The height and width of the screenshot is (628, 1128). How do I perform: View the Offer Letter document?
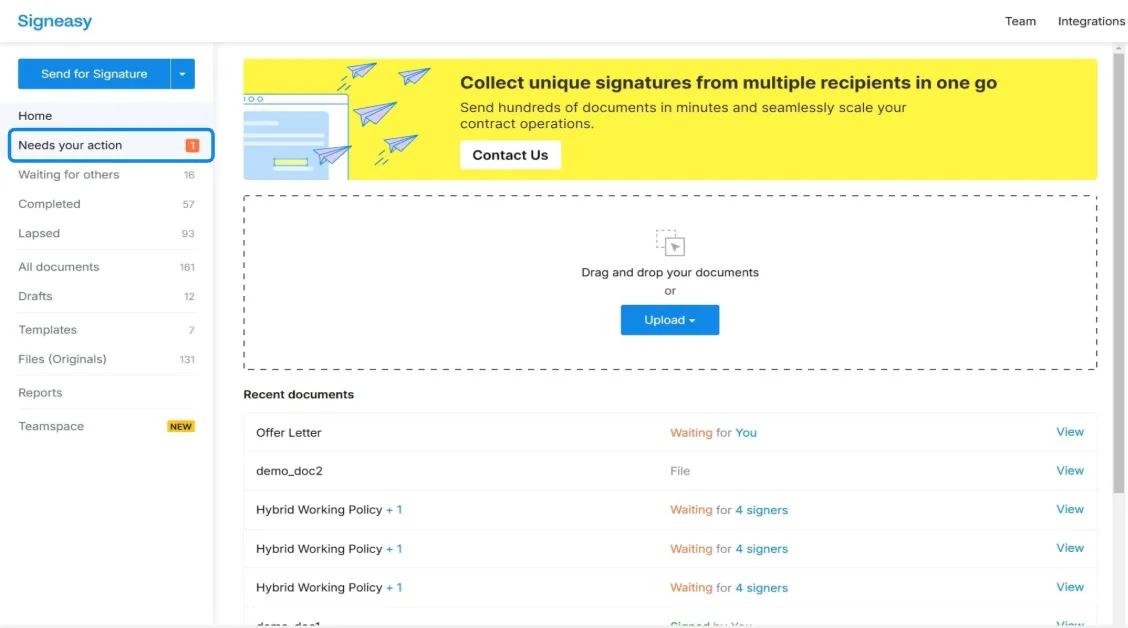[1070, 432]
